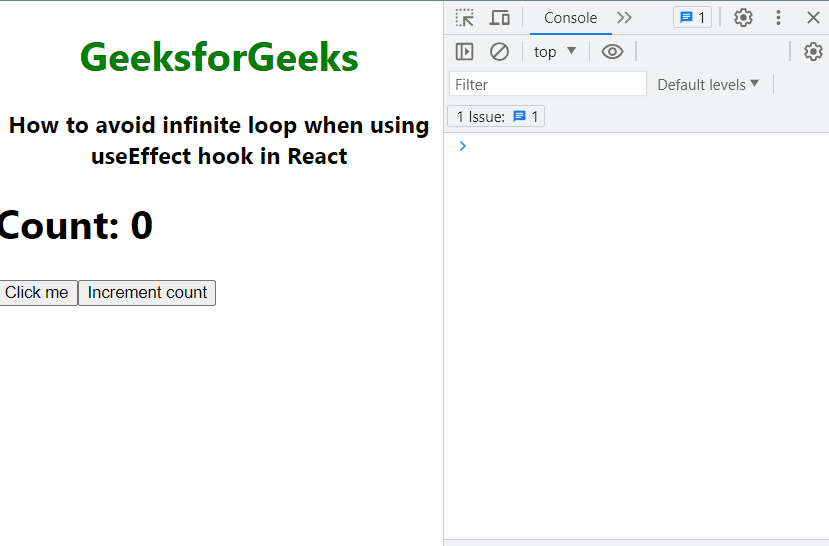
Task: Clear the console with the ban icon
Action: (499, 52)
